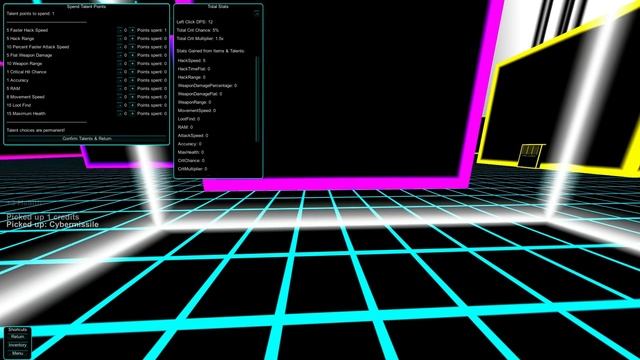
Task: Click plus next to Accuracy talent
Action: pyautogui.click(x=132, y=80)
